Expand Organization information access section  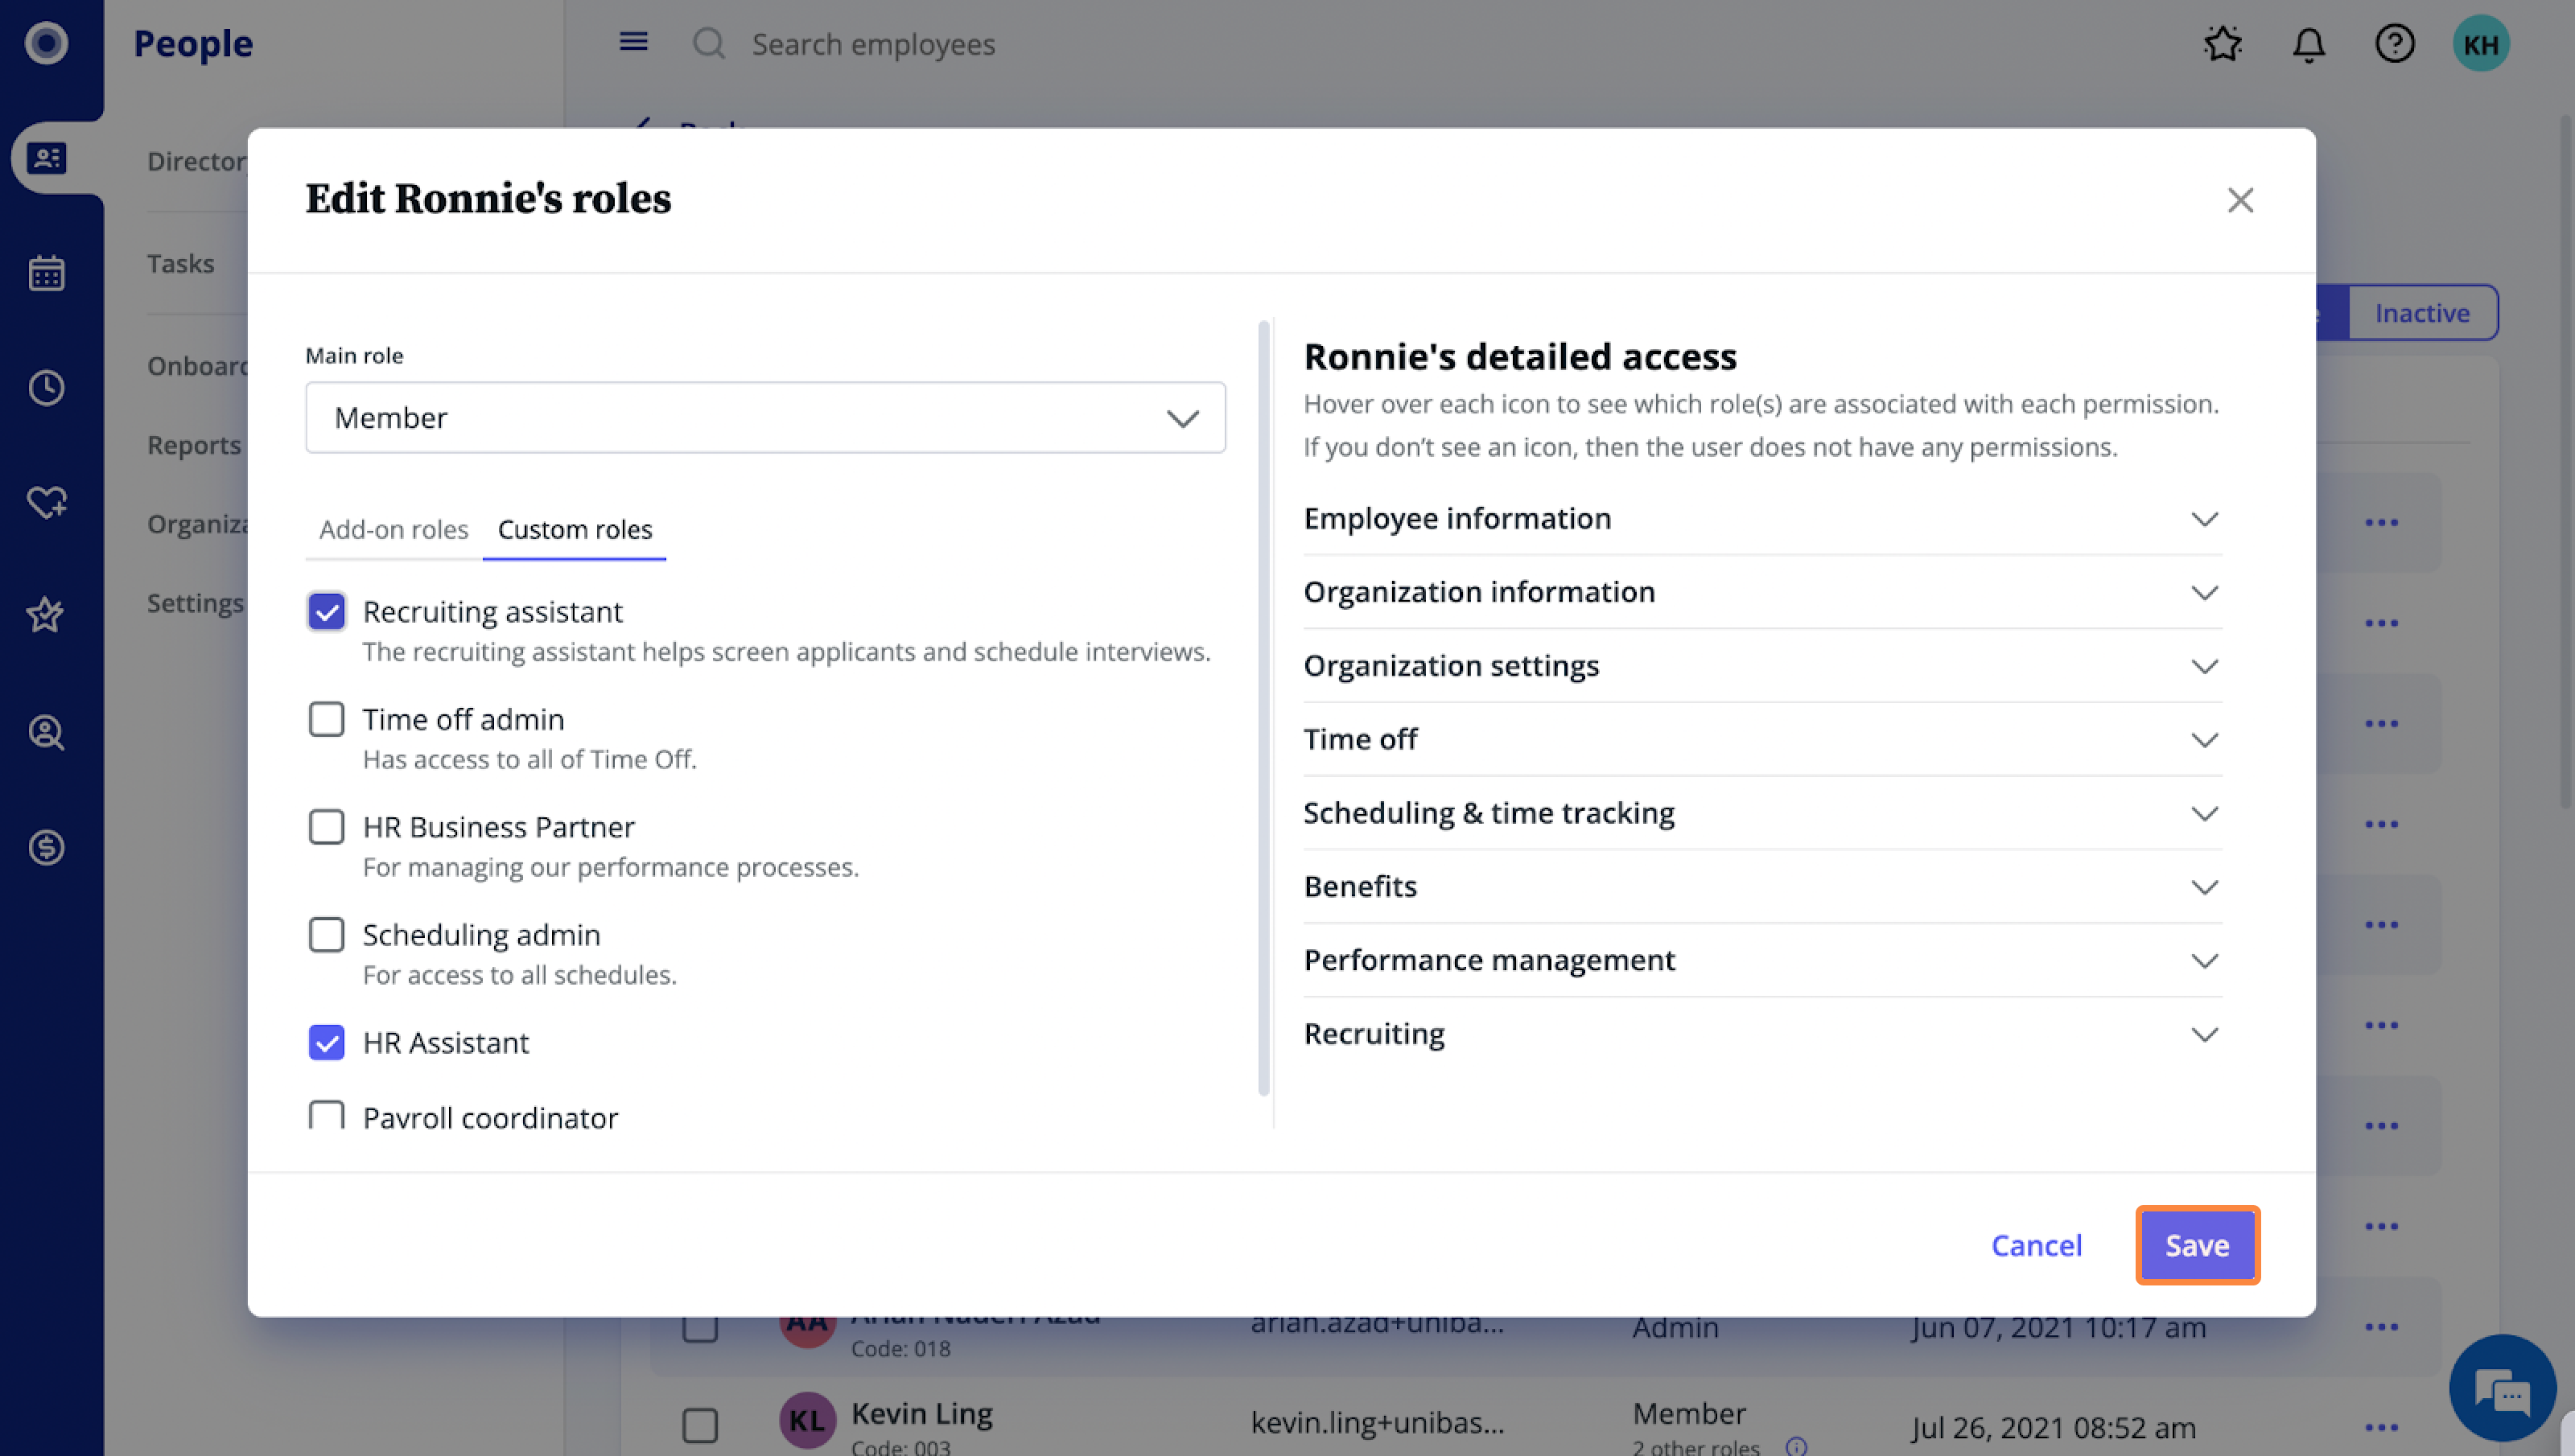click(1762, 592)
